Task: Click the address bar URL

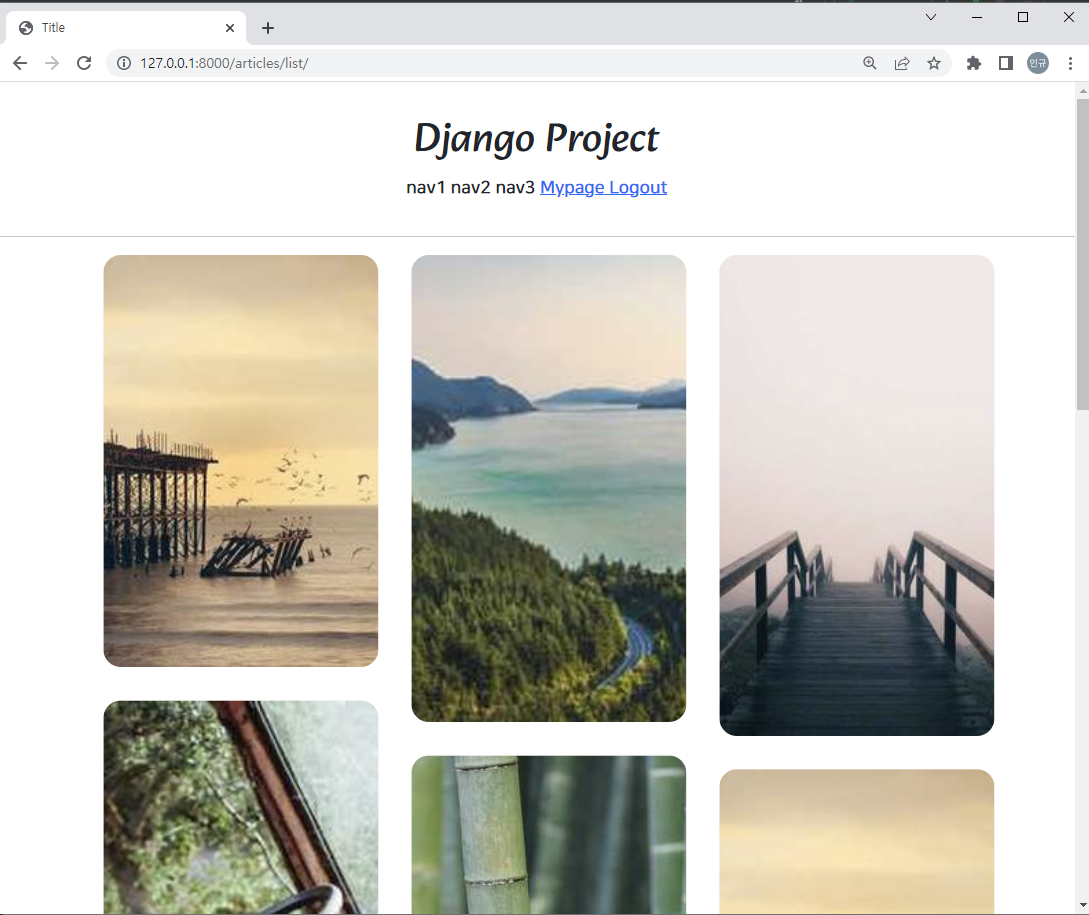Action: (x=224, y=63)
